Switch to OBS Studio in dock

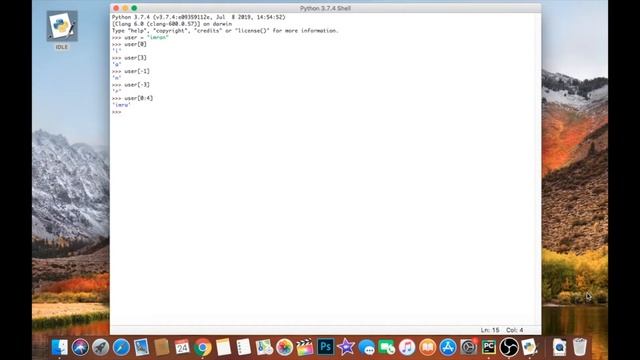pyautogui.click(x=509, y=347)
